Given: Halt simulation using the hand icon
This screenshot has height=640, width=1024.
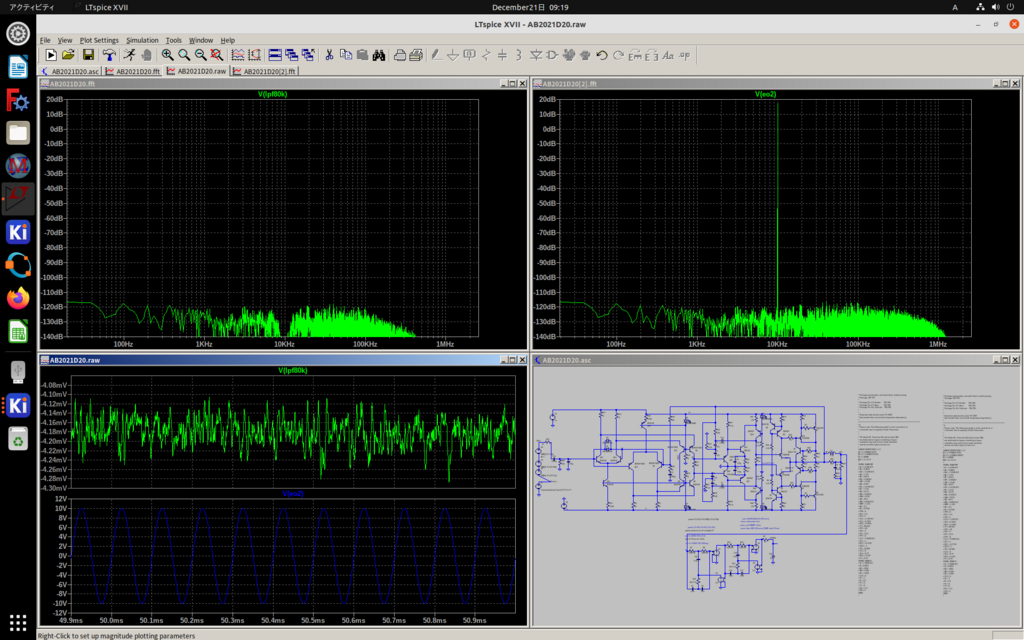Looking at the screenshot, I should pos(146,56).
